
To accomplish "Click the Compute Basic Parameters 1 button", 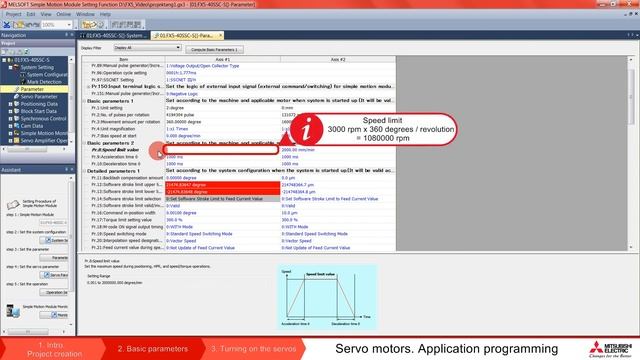I will (214, 49).
